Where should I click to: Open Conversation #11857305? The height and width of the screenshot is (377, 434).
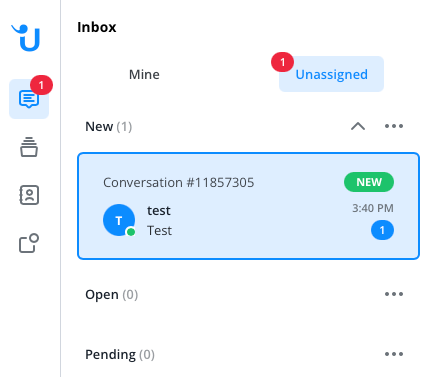point(248,206)
